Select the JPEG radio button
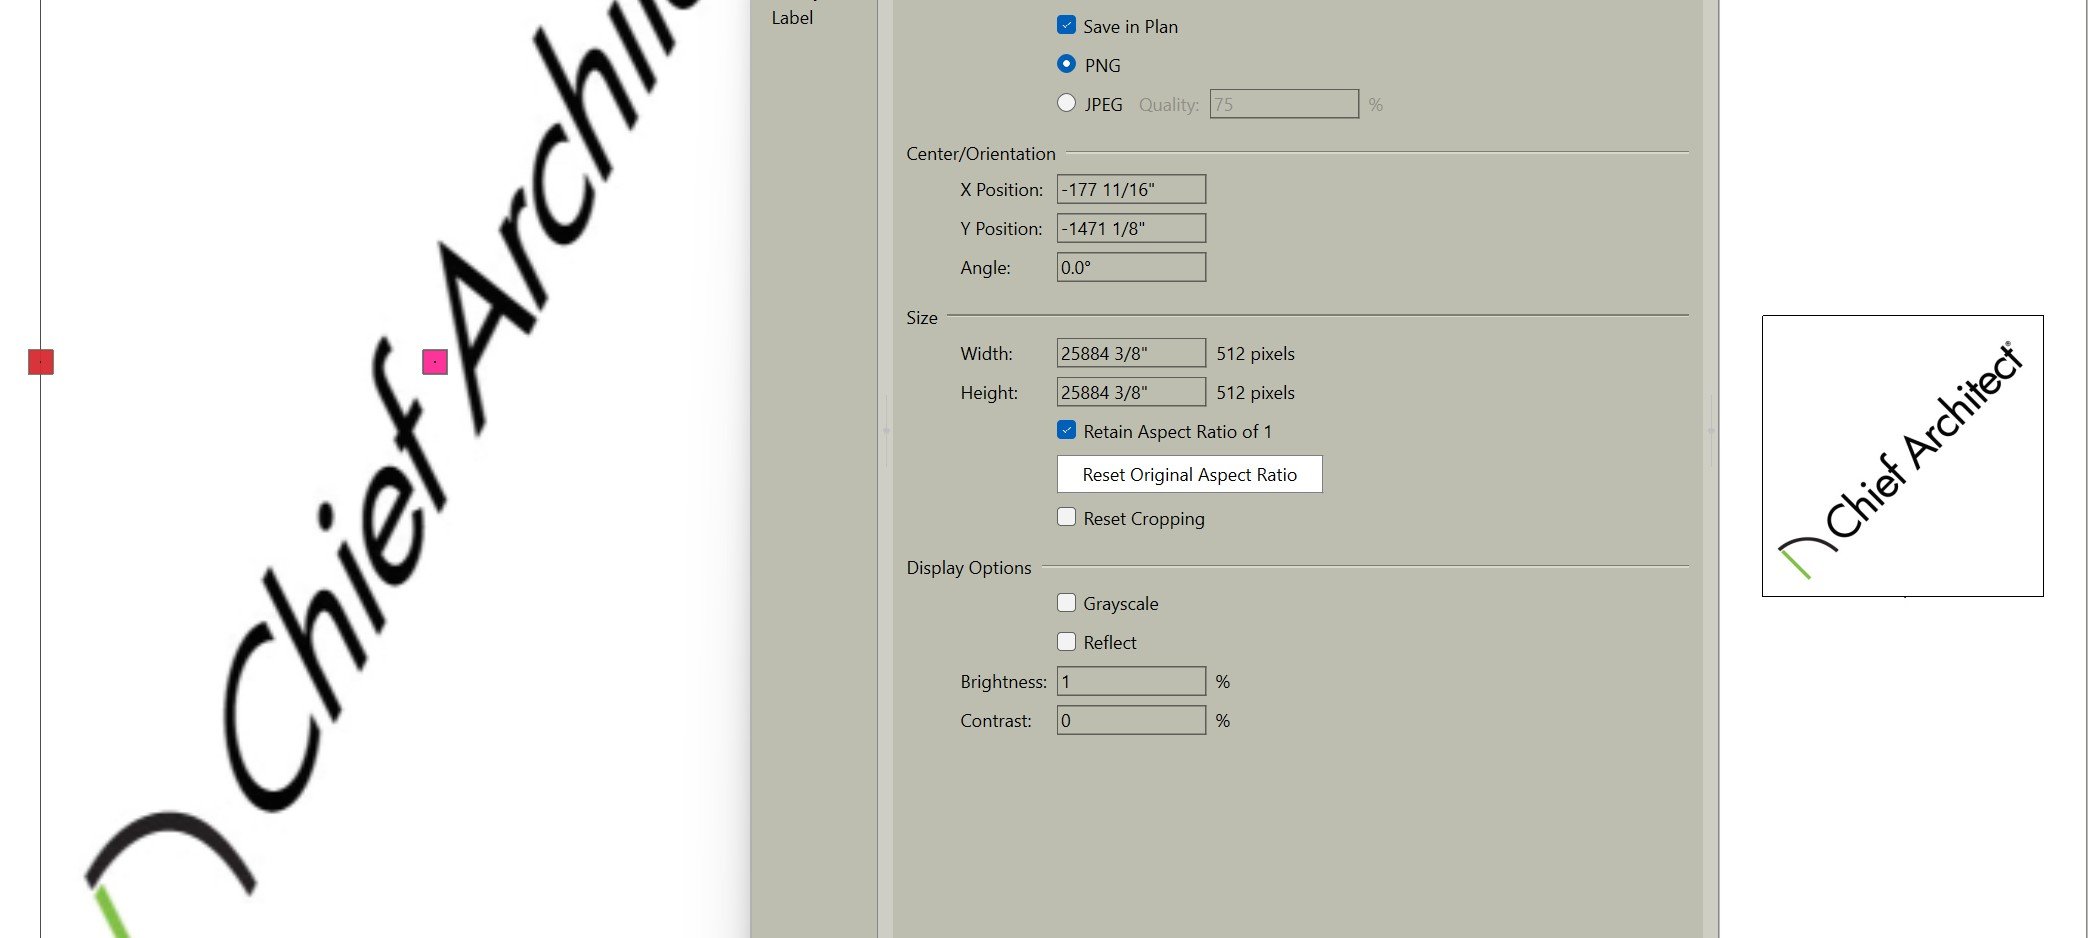 pos(1066,103)
